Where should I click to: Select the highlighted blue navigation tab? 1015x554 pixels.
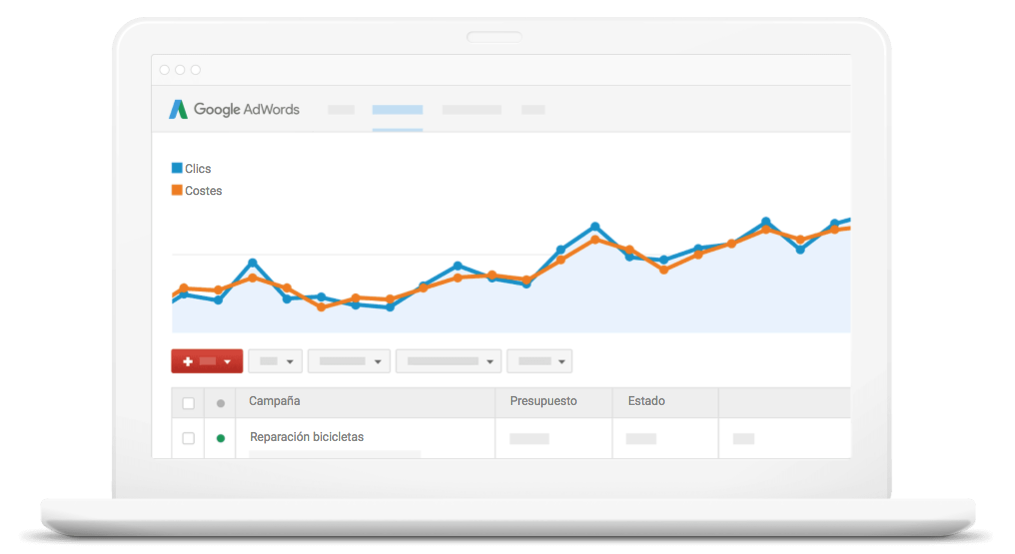tap(397, 110)
